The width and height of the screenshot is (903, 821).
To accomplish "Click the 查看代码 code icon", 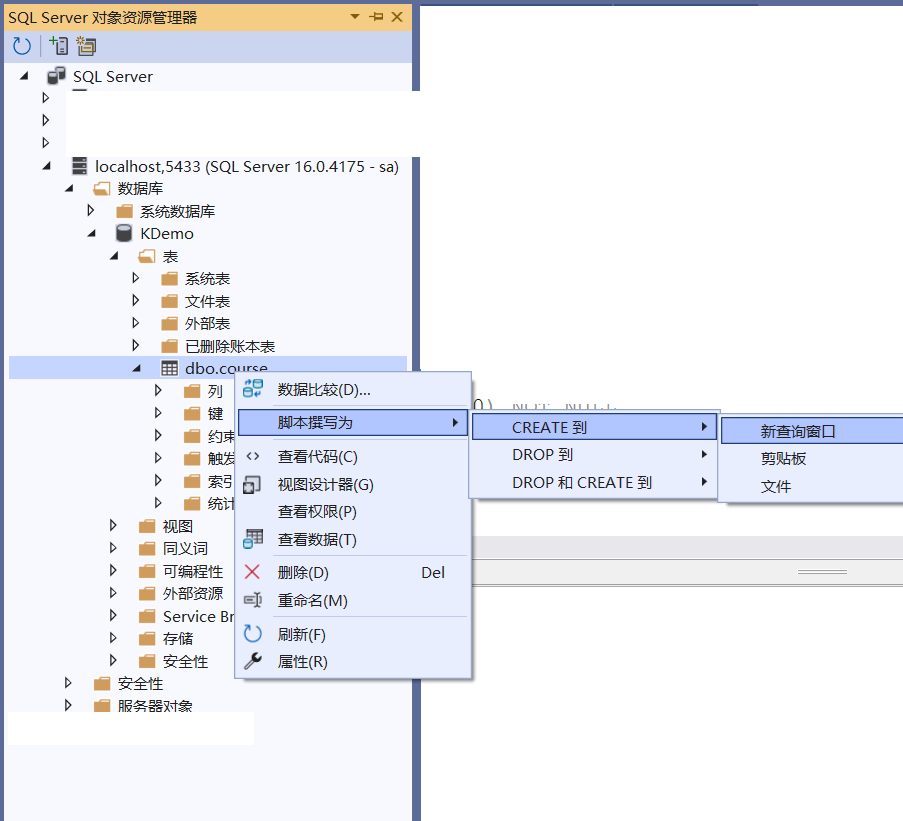I will click(x=253, y=457).
